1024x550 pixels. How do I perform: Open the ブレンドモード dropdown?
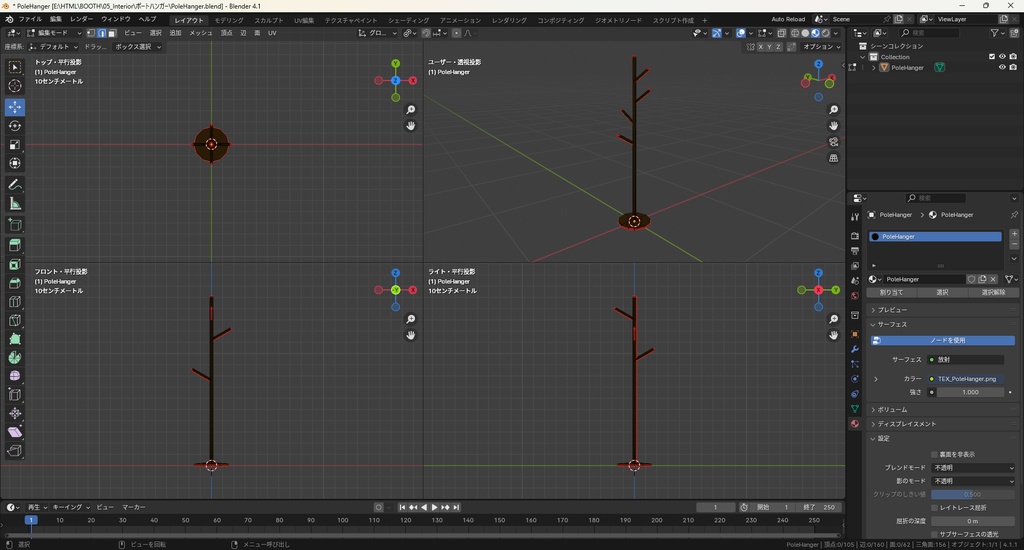(973, 468)
